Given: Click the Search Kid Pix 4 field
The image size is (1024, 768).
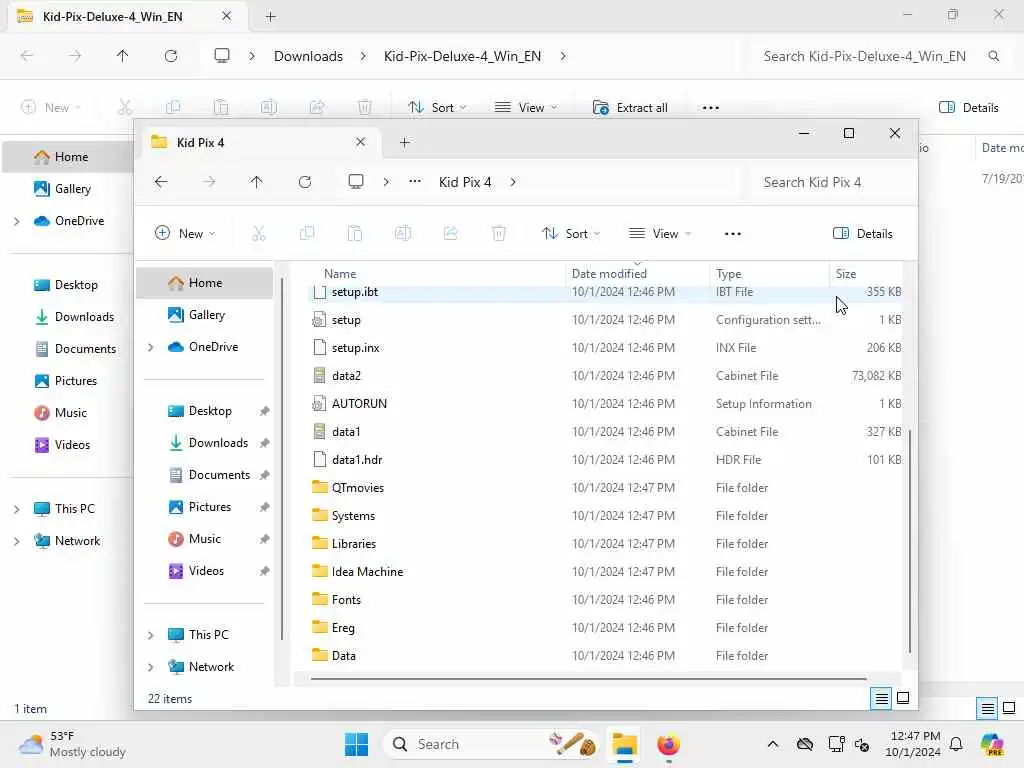Looking at the screenshot, I should pyautogui.click(x=829, y=182).
